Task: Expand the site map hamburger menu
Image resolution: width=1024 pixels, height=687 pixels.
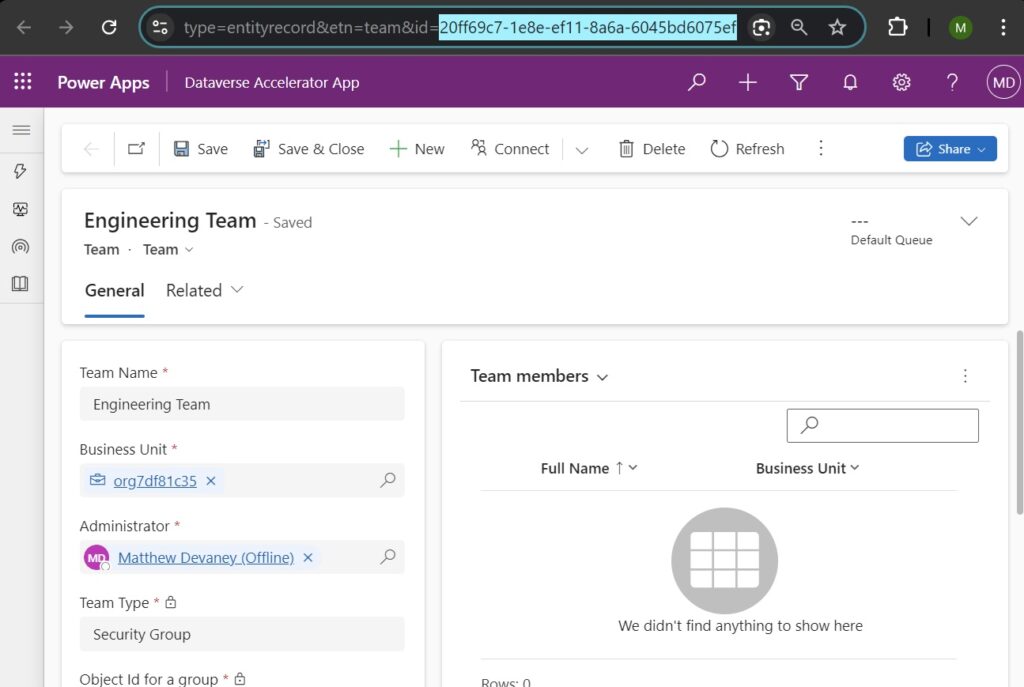Action: pos(22,130)
